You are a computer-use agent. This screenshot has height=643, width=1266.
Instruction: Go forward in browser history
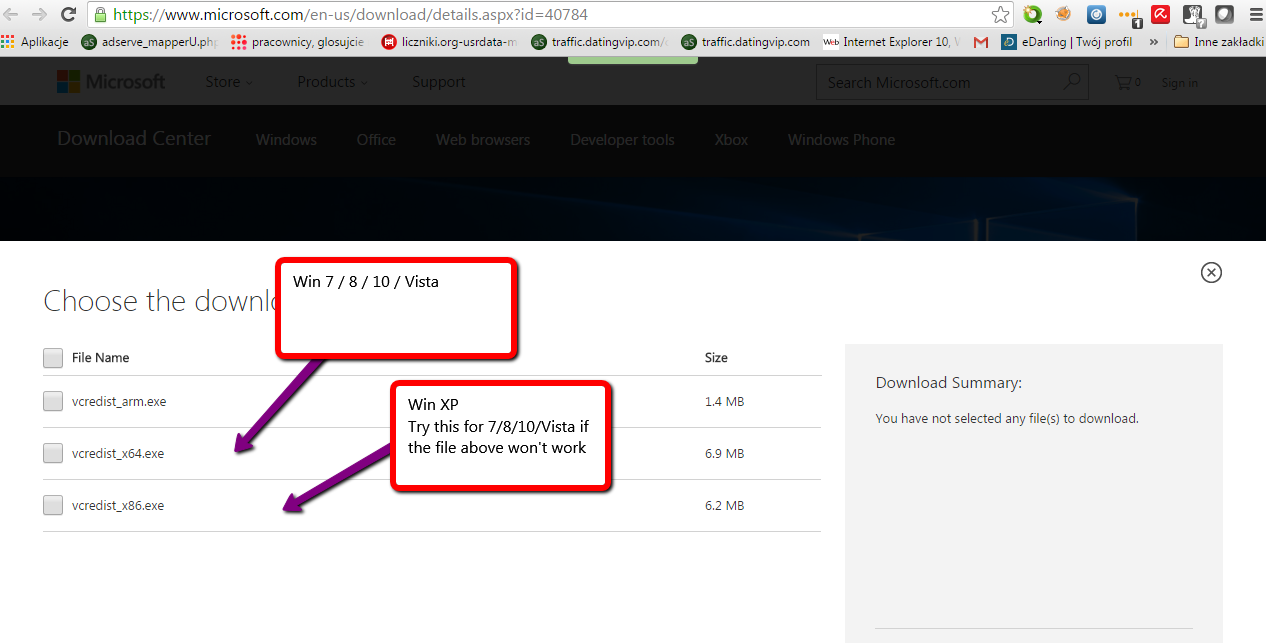click(x=39, y=14)
